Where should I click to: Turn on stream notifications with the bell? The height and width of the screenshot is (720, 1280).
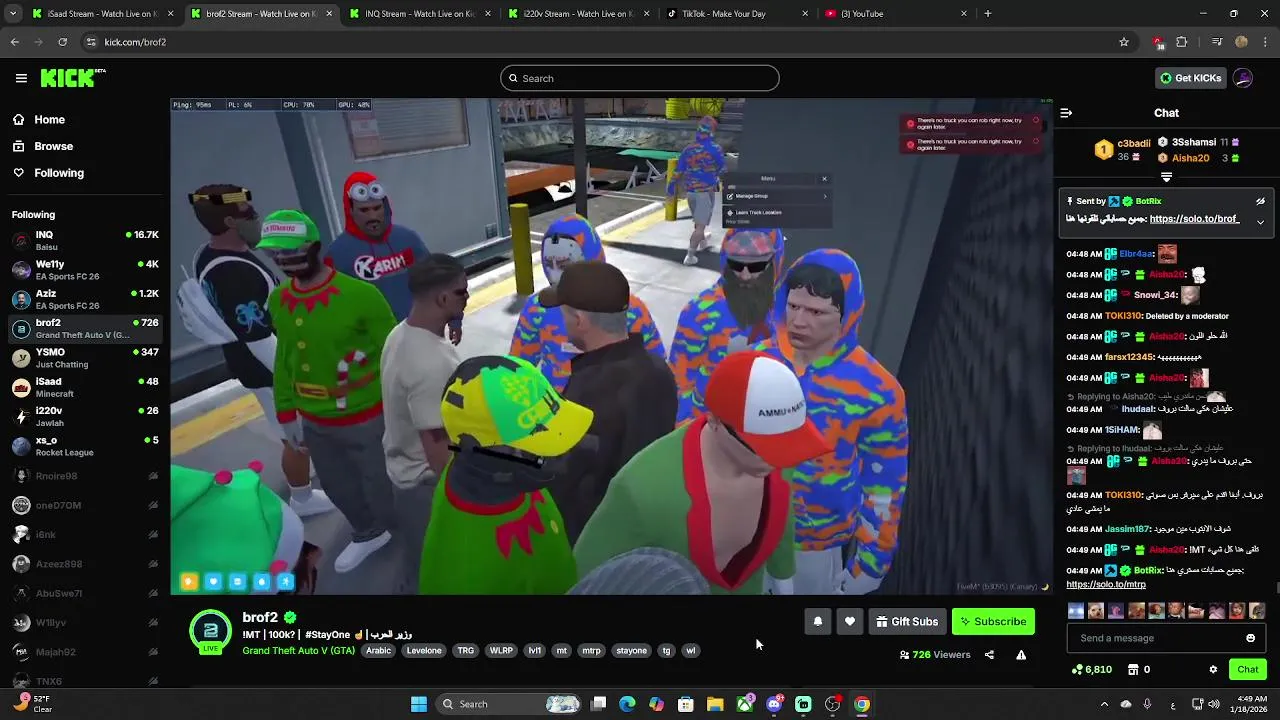pos(818,622)
